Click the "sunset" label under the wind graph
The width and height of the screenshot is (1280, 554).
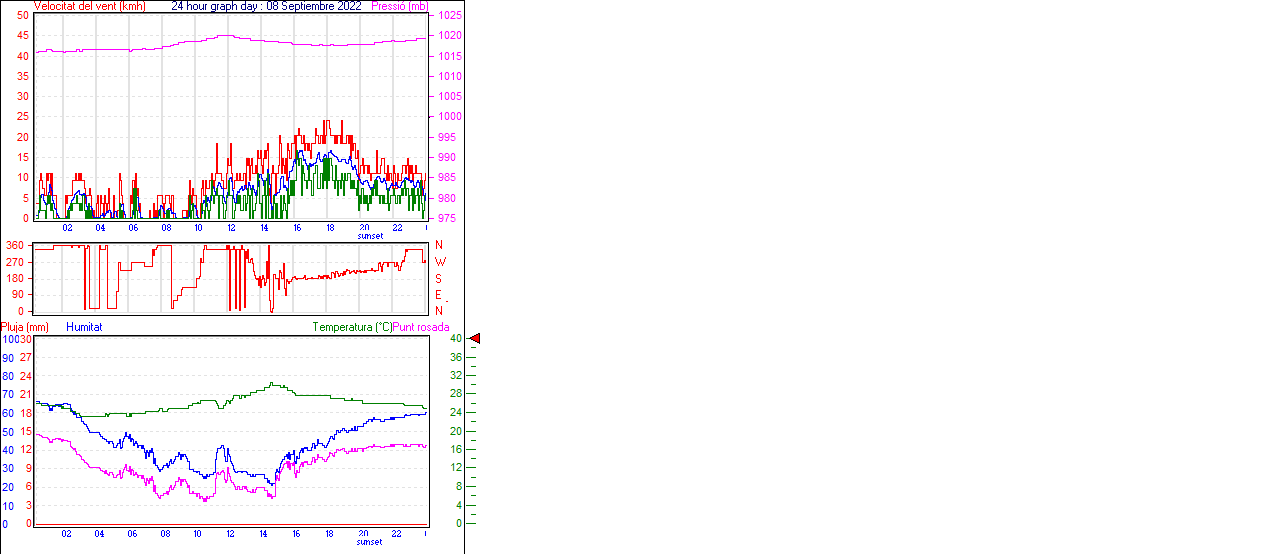pos(369,236)
